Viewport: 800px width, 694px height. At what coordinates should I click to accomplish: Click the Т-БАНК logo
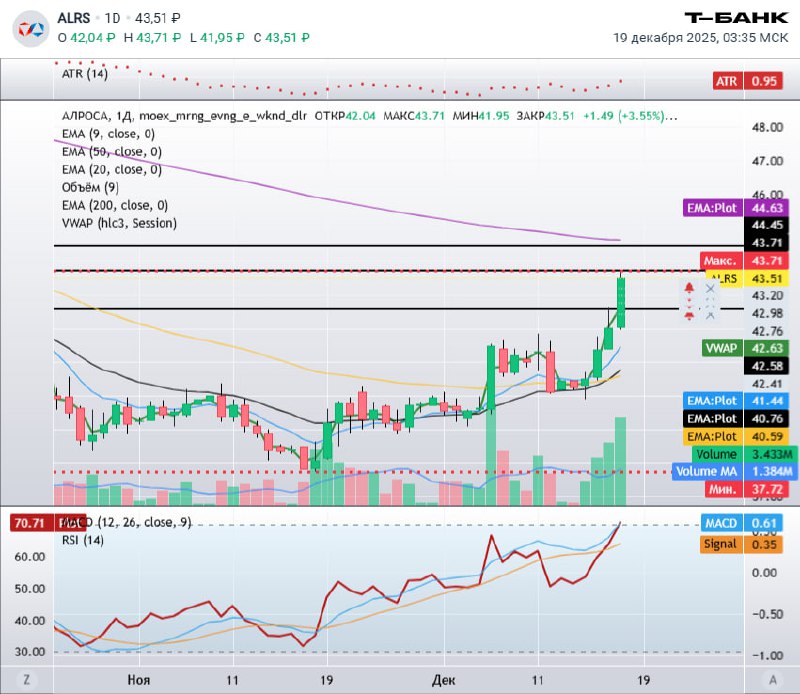(x=736, y=18)
